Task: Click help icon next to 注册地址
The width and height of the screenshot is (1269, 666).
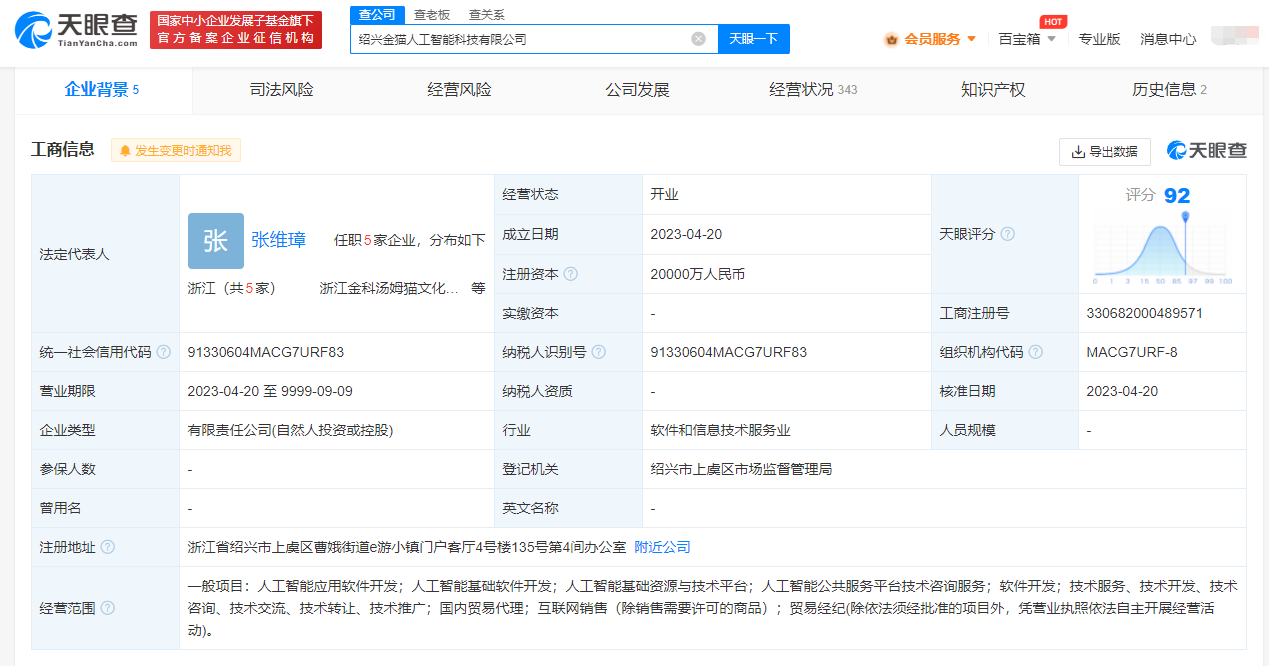Action: [107, 547]
